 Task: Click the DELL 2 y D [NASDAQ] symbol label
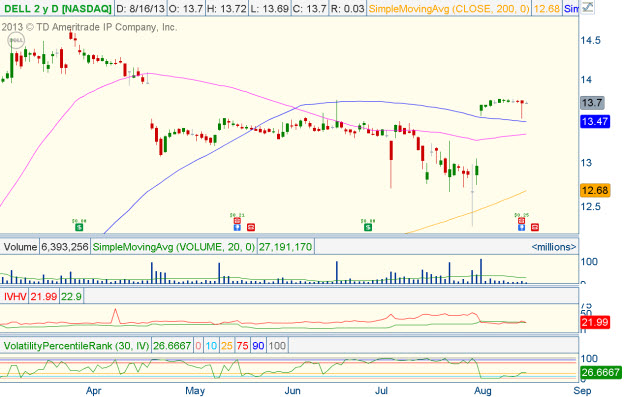pyautogui.click(x=57, y=8)
